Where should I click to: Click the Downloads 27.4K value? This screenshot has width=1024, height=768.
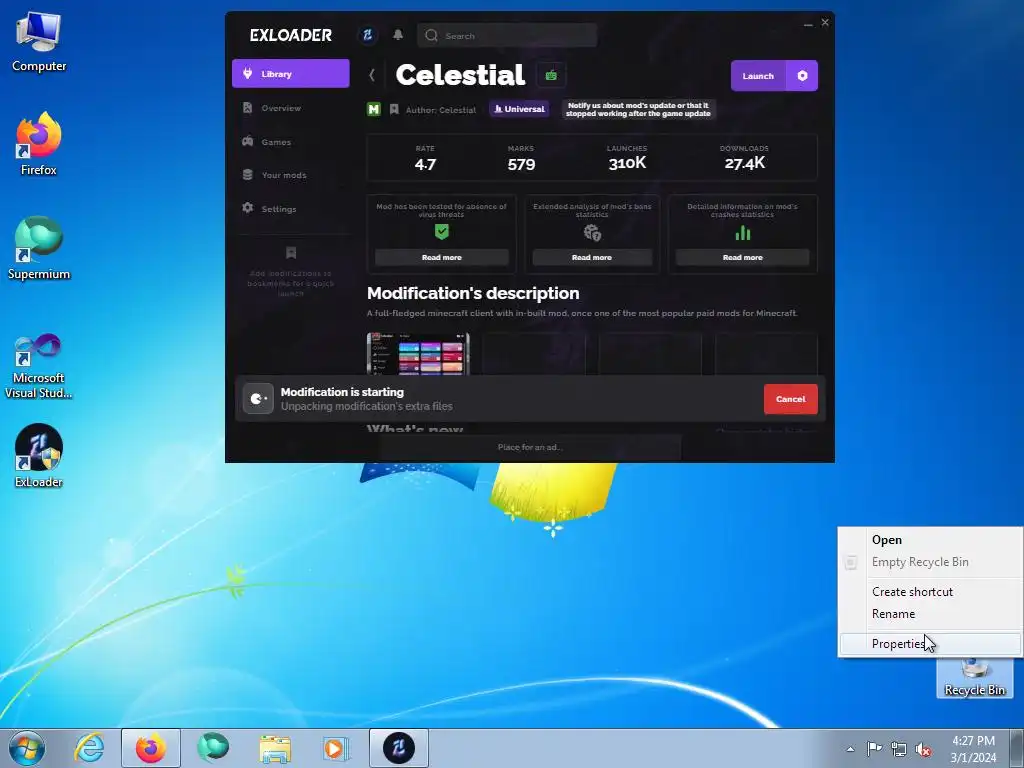pyautogui.click(x=744, y=163)
